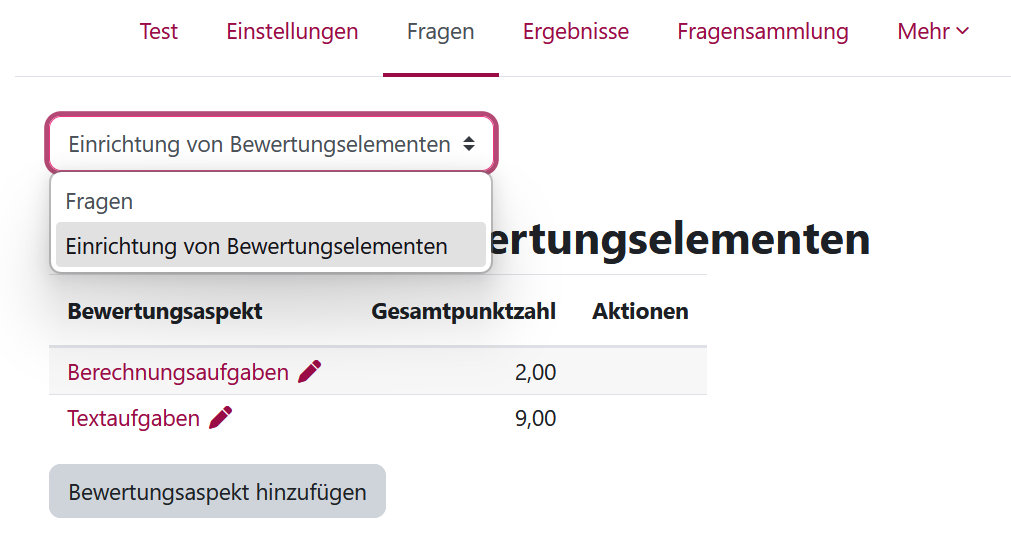Expand the Mehr menu

(932, 32)
